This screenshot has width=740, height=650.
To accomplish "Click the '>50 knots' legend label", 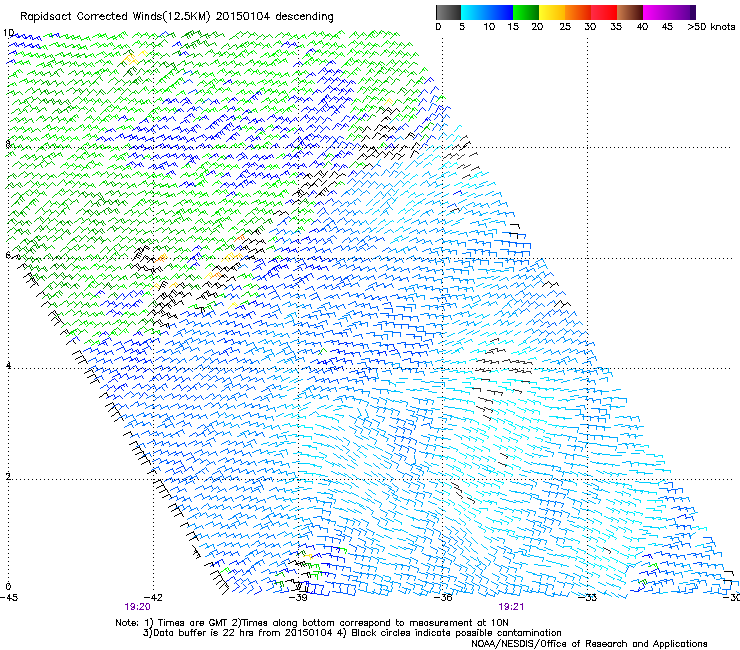I will point(711,27).
